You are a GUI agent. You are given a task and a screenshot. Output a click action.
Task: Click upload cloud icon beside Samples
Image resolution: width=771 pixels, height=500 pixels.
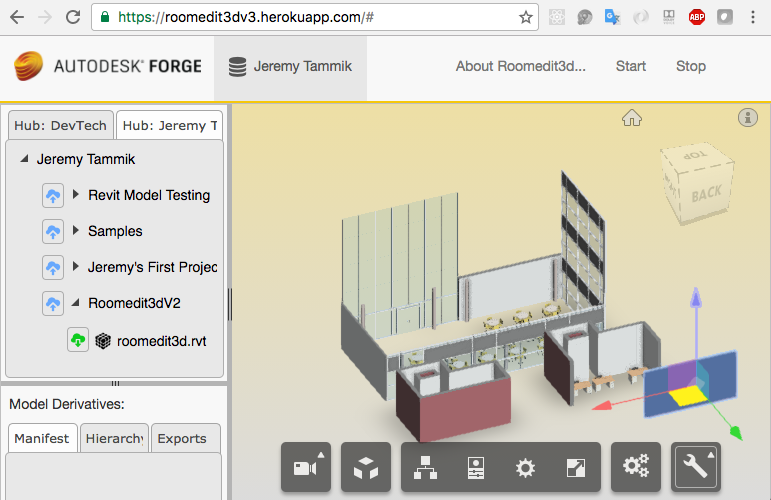[x=53, y=231]
